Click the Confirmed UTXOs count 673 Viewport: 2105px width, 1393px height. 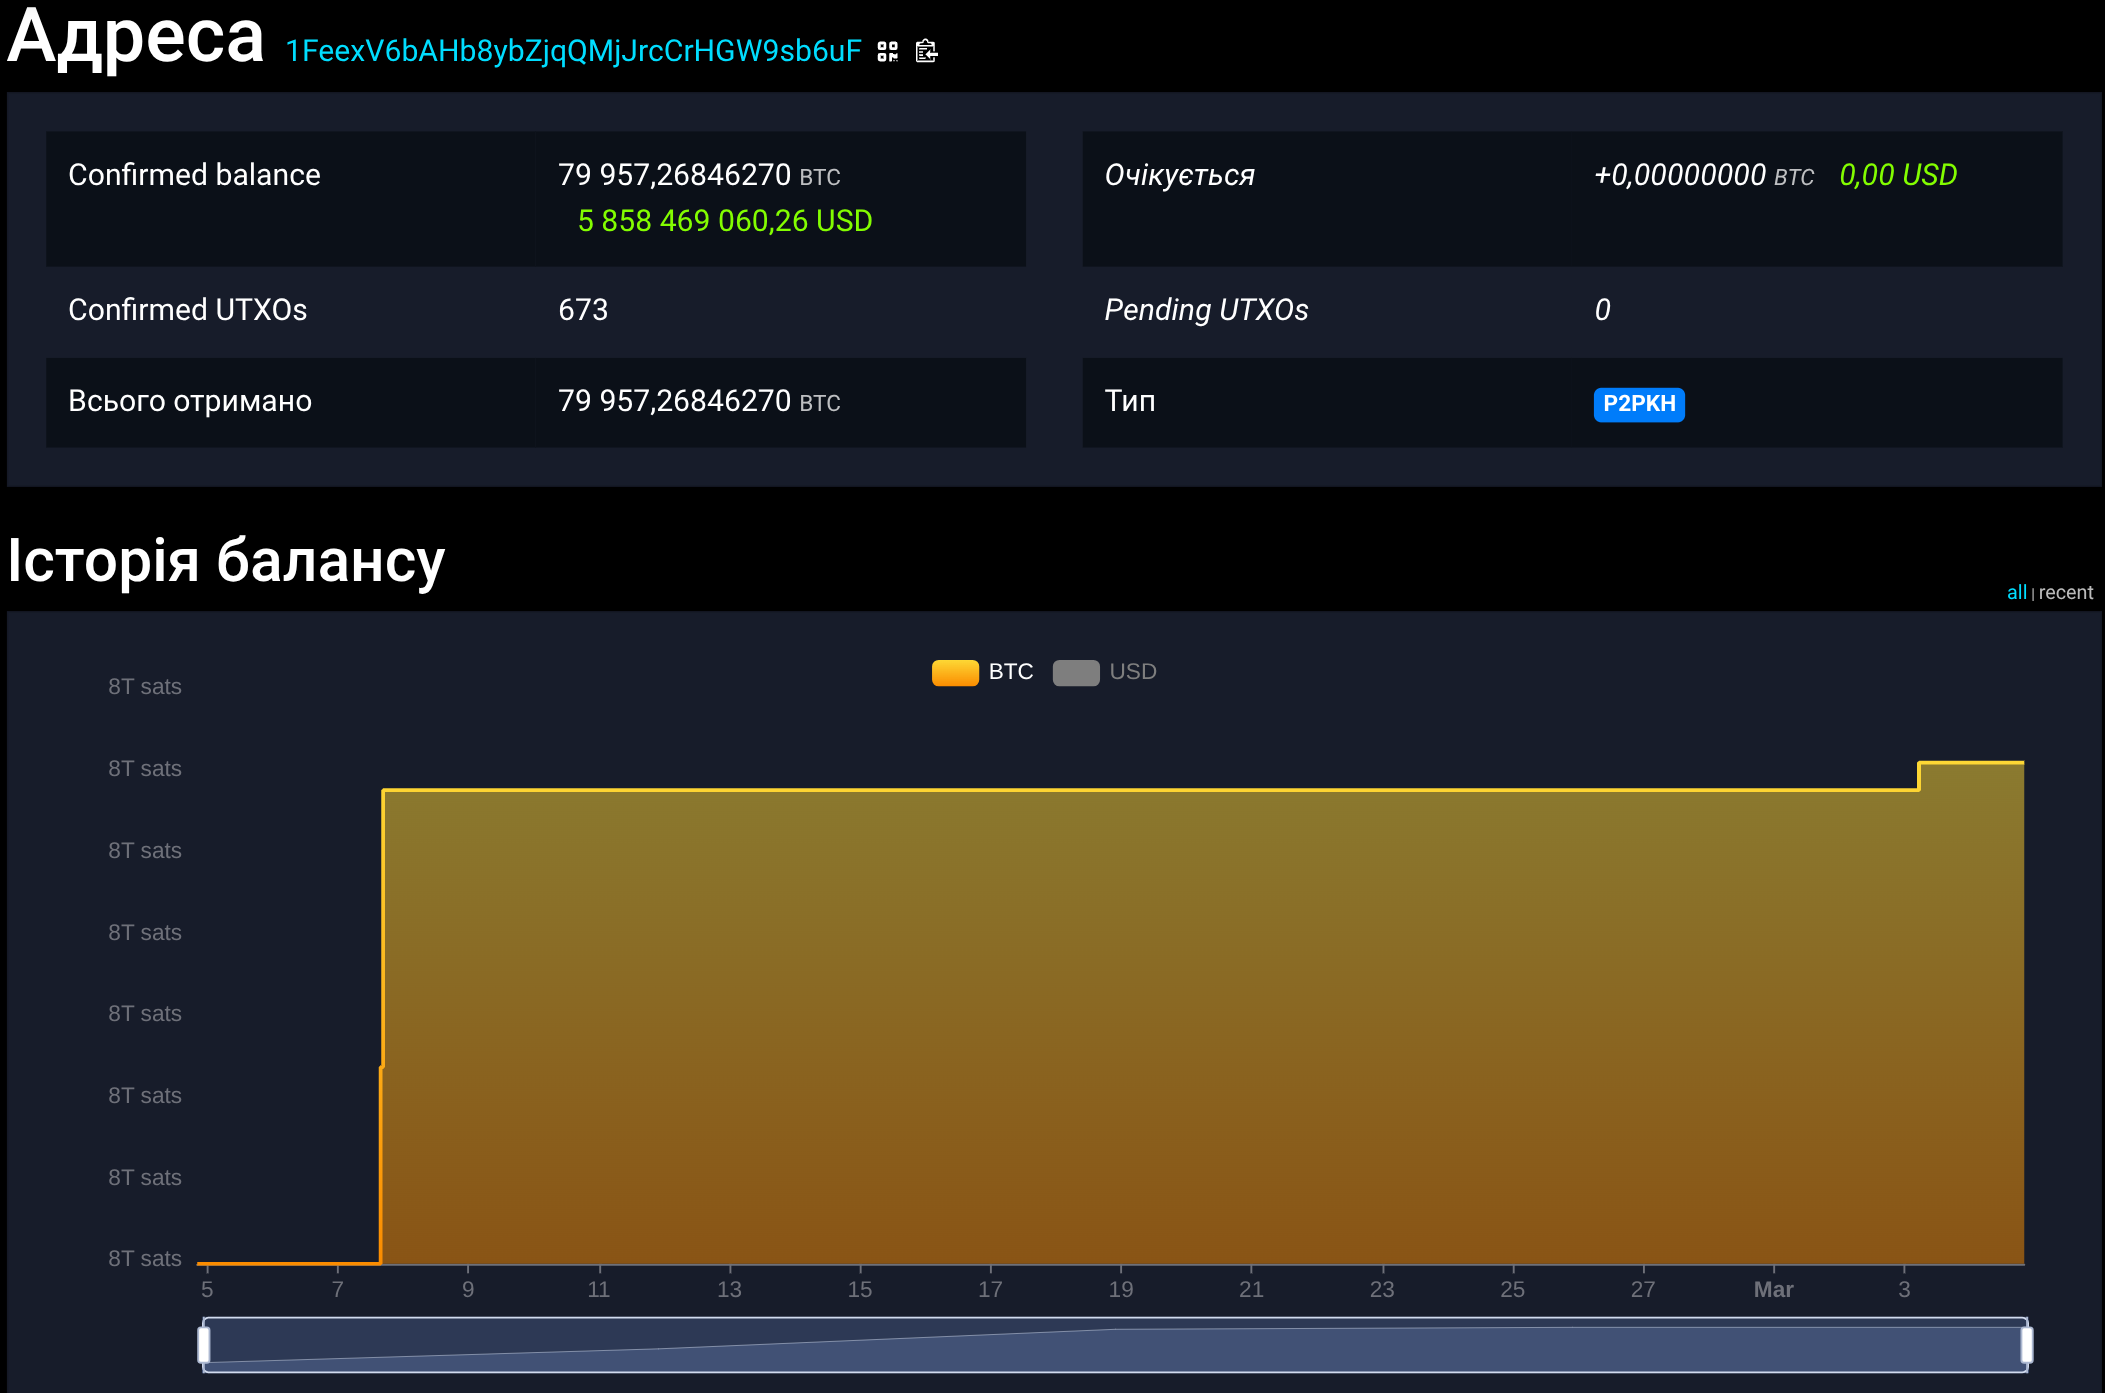(583, 310)
